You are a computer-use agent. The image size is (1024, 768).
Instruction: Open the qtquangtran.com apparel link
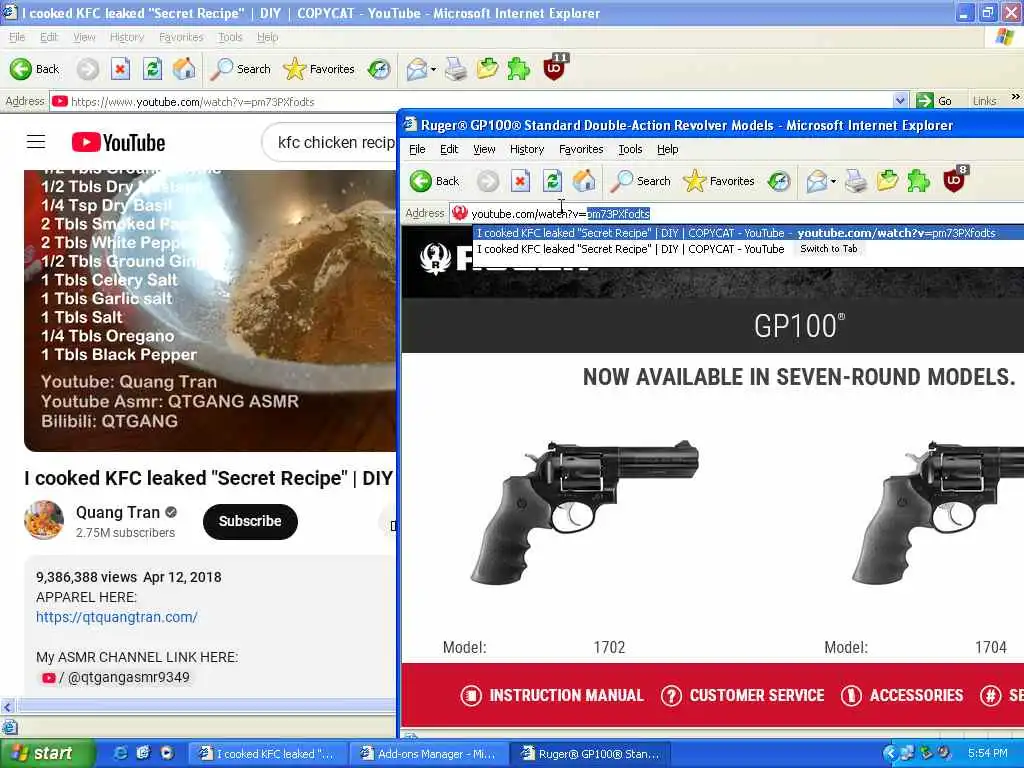click(x=117, y=617)
